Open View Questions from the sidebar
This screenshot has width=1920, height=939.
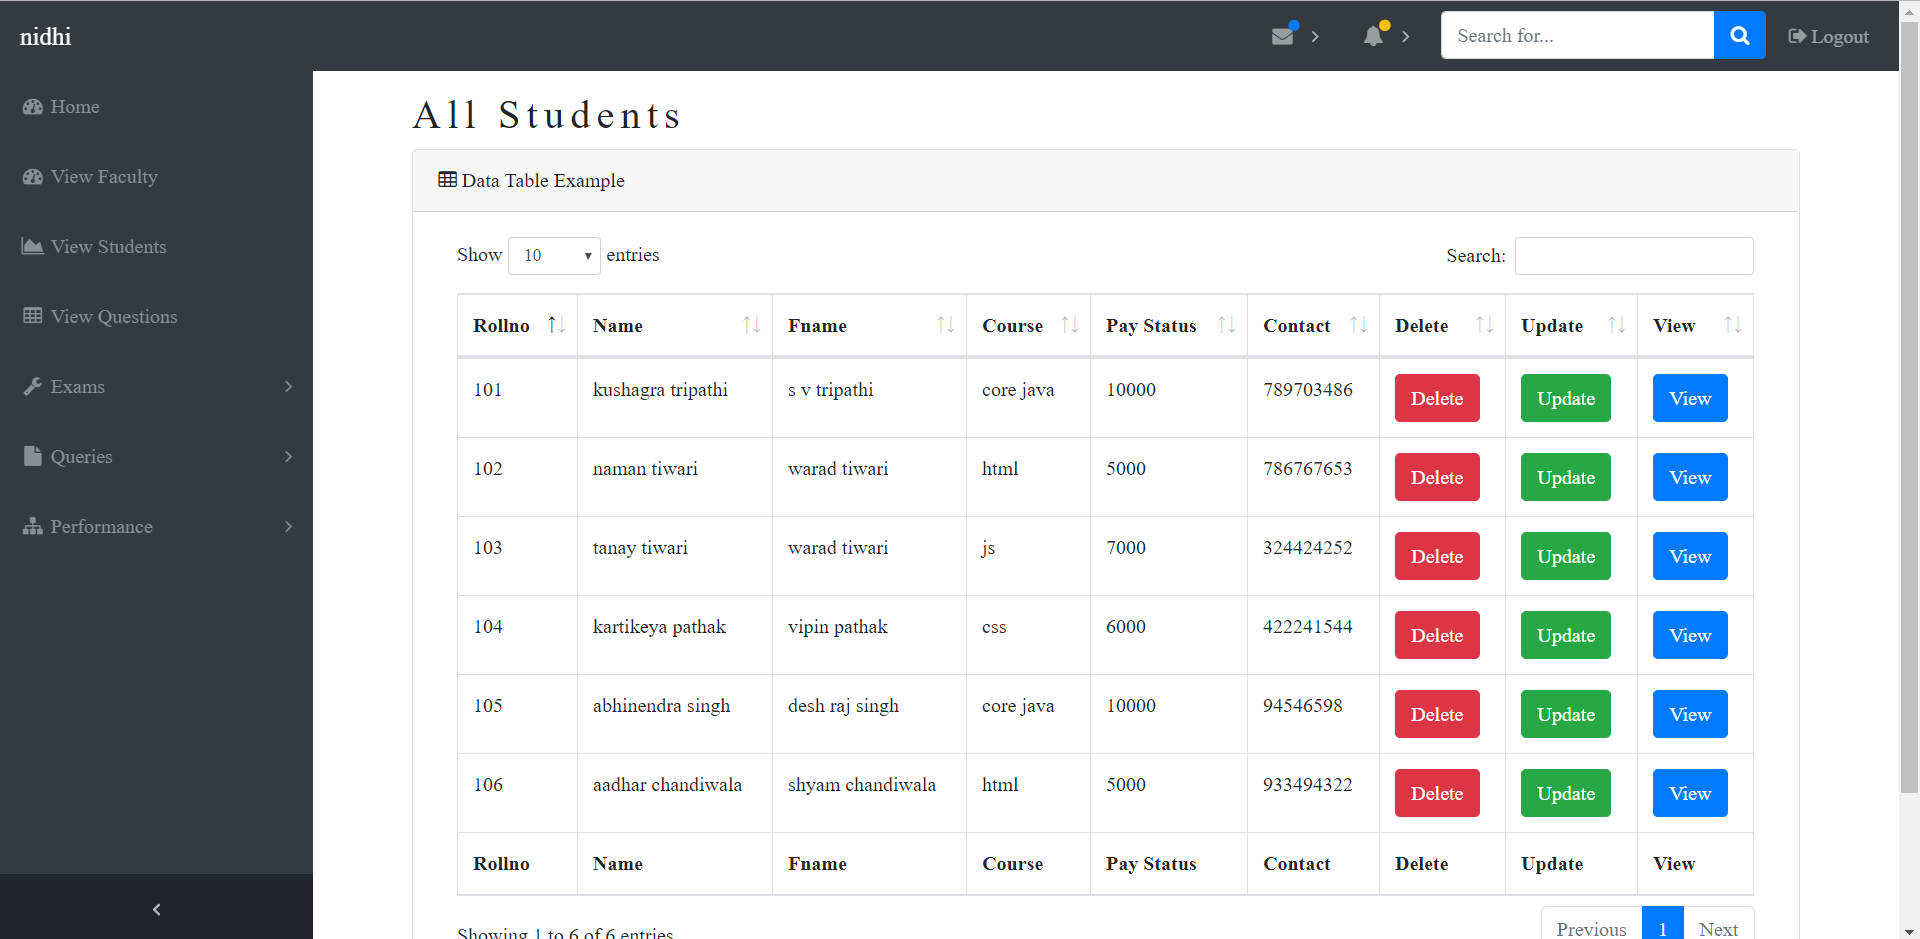coord(114,317)
